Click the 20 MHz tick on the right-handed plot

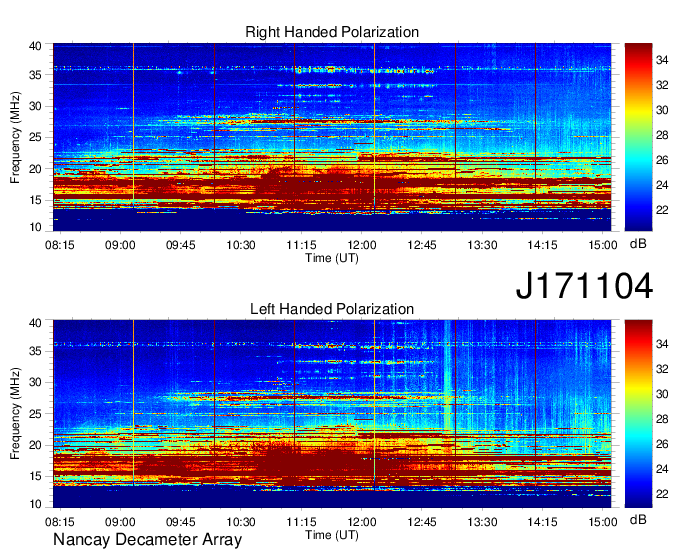[x=35, y=169]
